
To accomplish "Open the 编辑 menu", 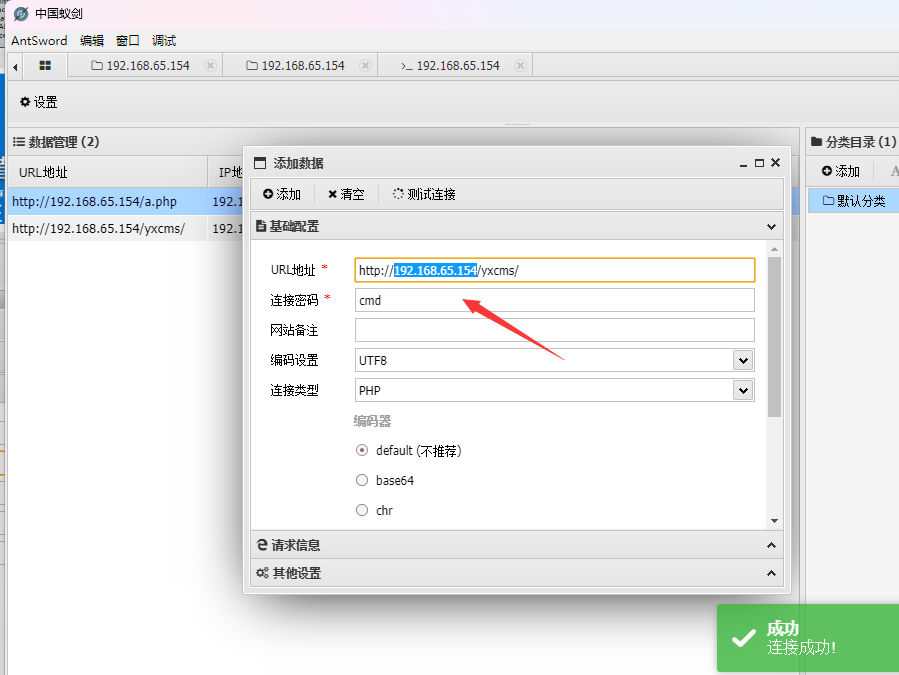I will click(92, 41).
